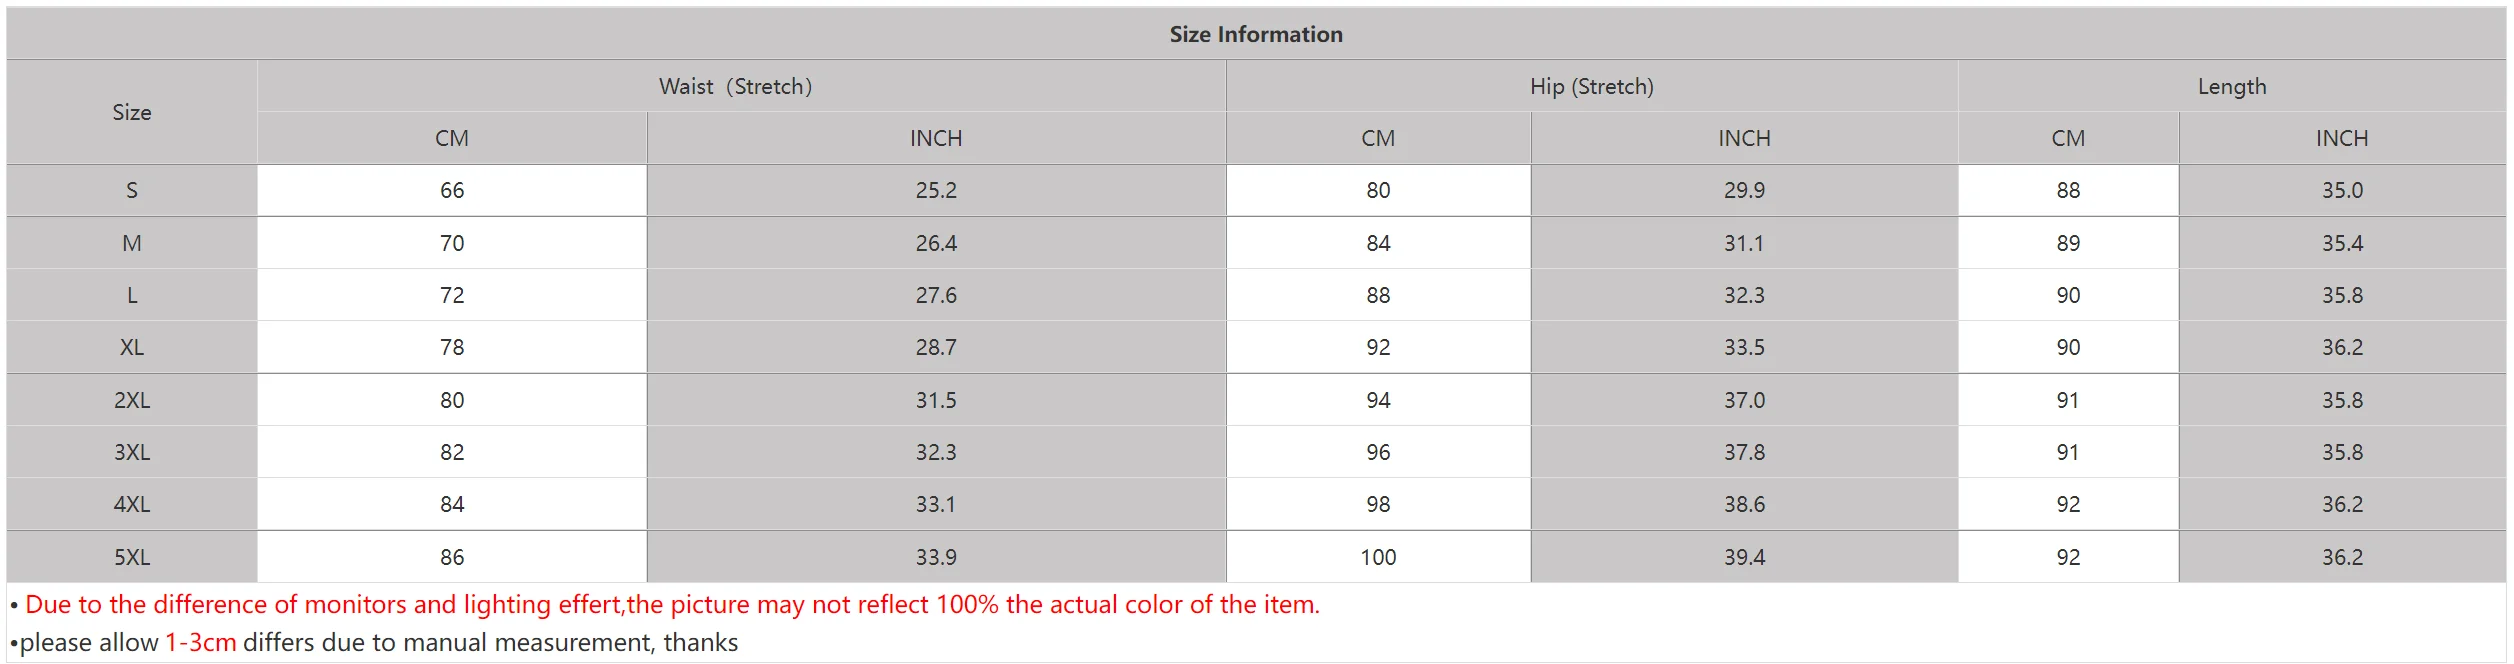Select the M hip inch value 31.1
The height and width of the screenshot is (664, 2514).
[x=1744, y=244]
